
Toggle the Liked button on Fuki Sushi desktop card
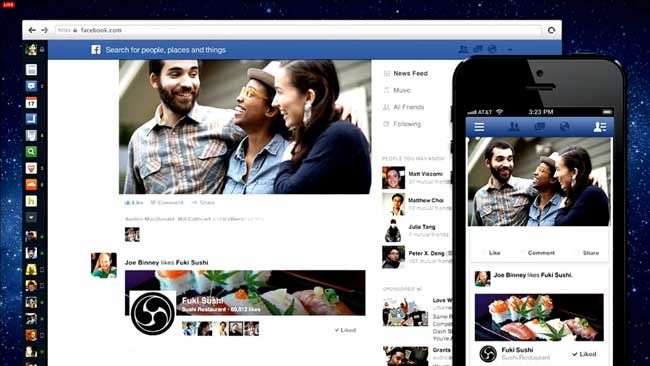345,330
